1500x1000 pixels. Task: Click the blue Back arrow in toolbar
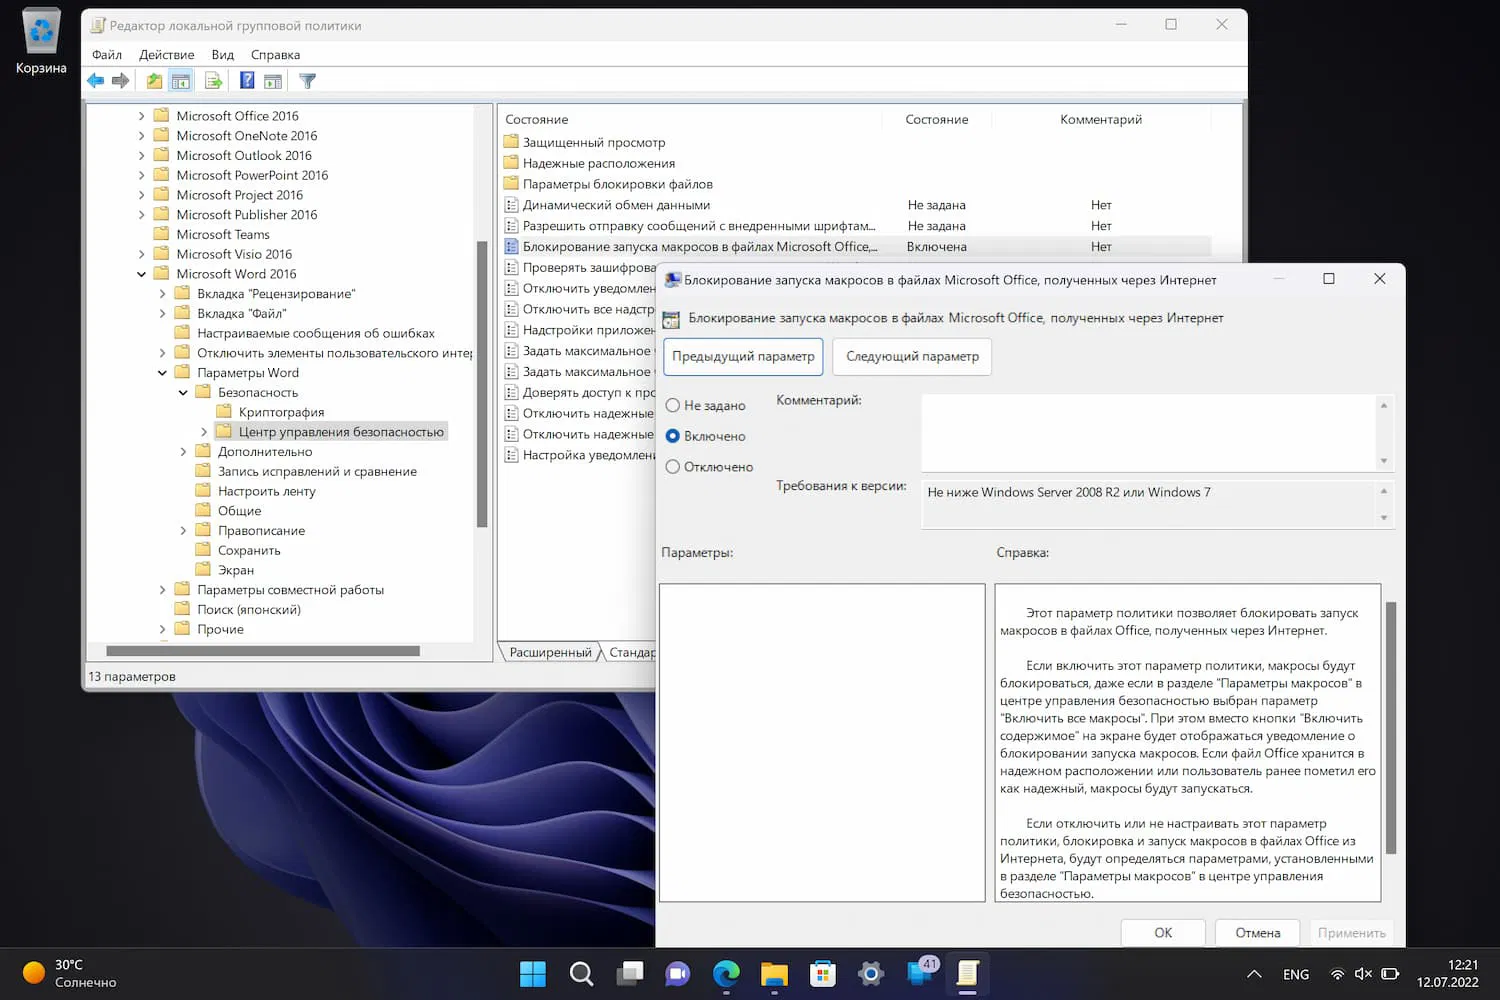(x=96, y=81)
